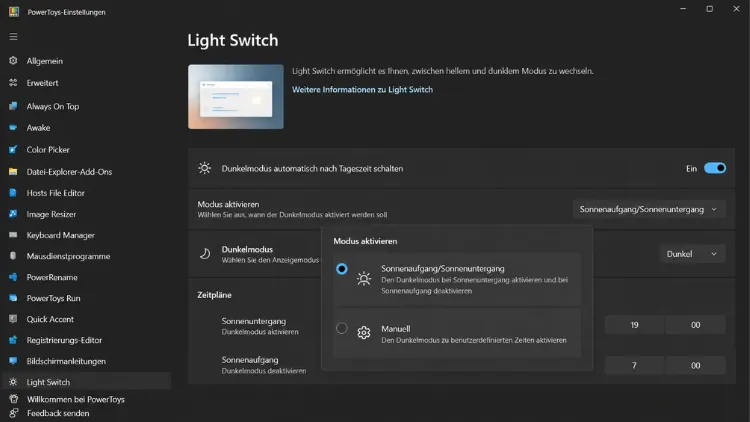
Task: Open the Hosts File Editor page
Action: (x=55, y=193)
